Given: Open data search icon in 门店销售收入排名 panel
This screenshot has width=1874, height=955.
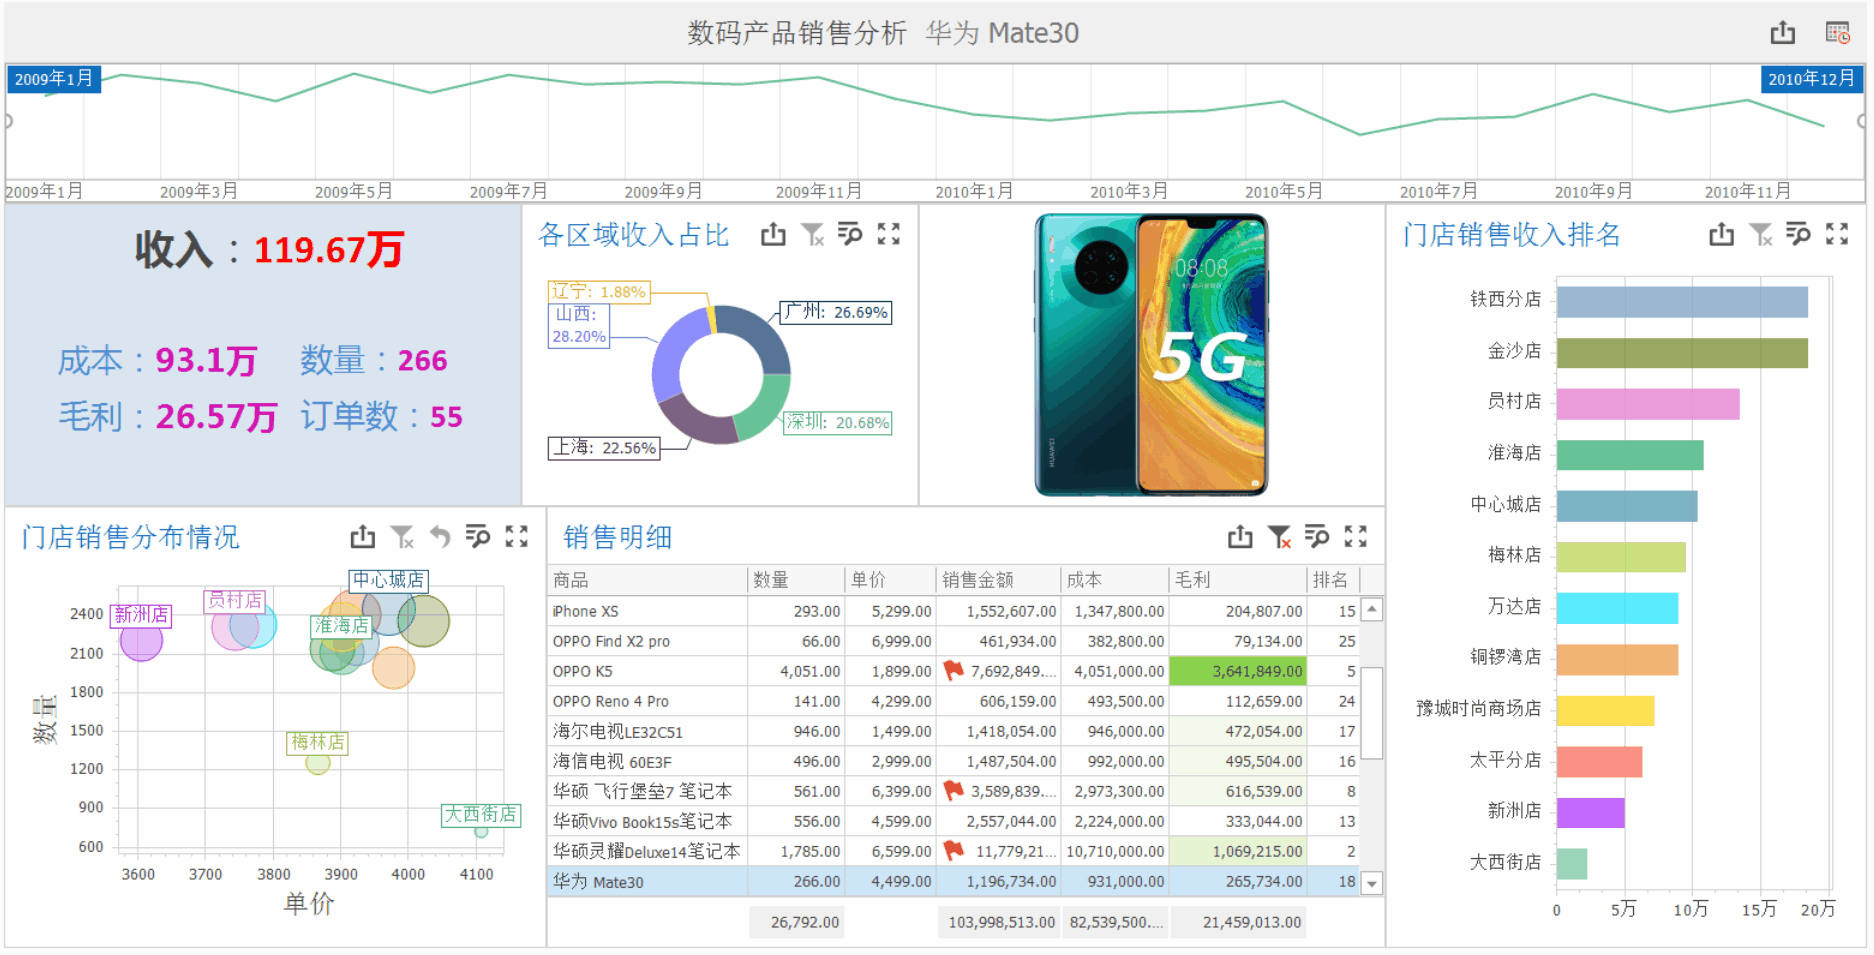Looking at the screenshot, I should coord(1798,234).
